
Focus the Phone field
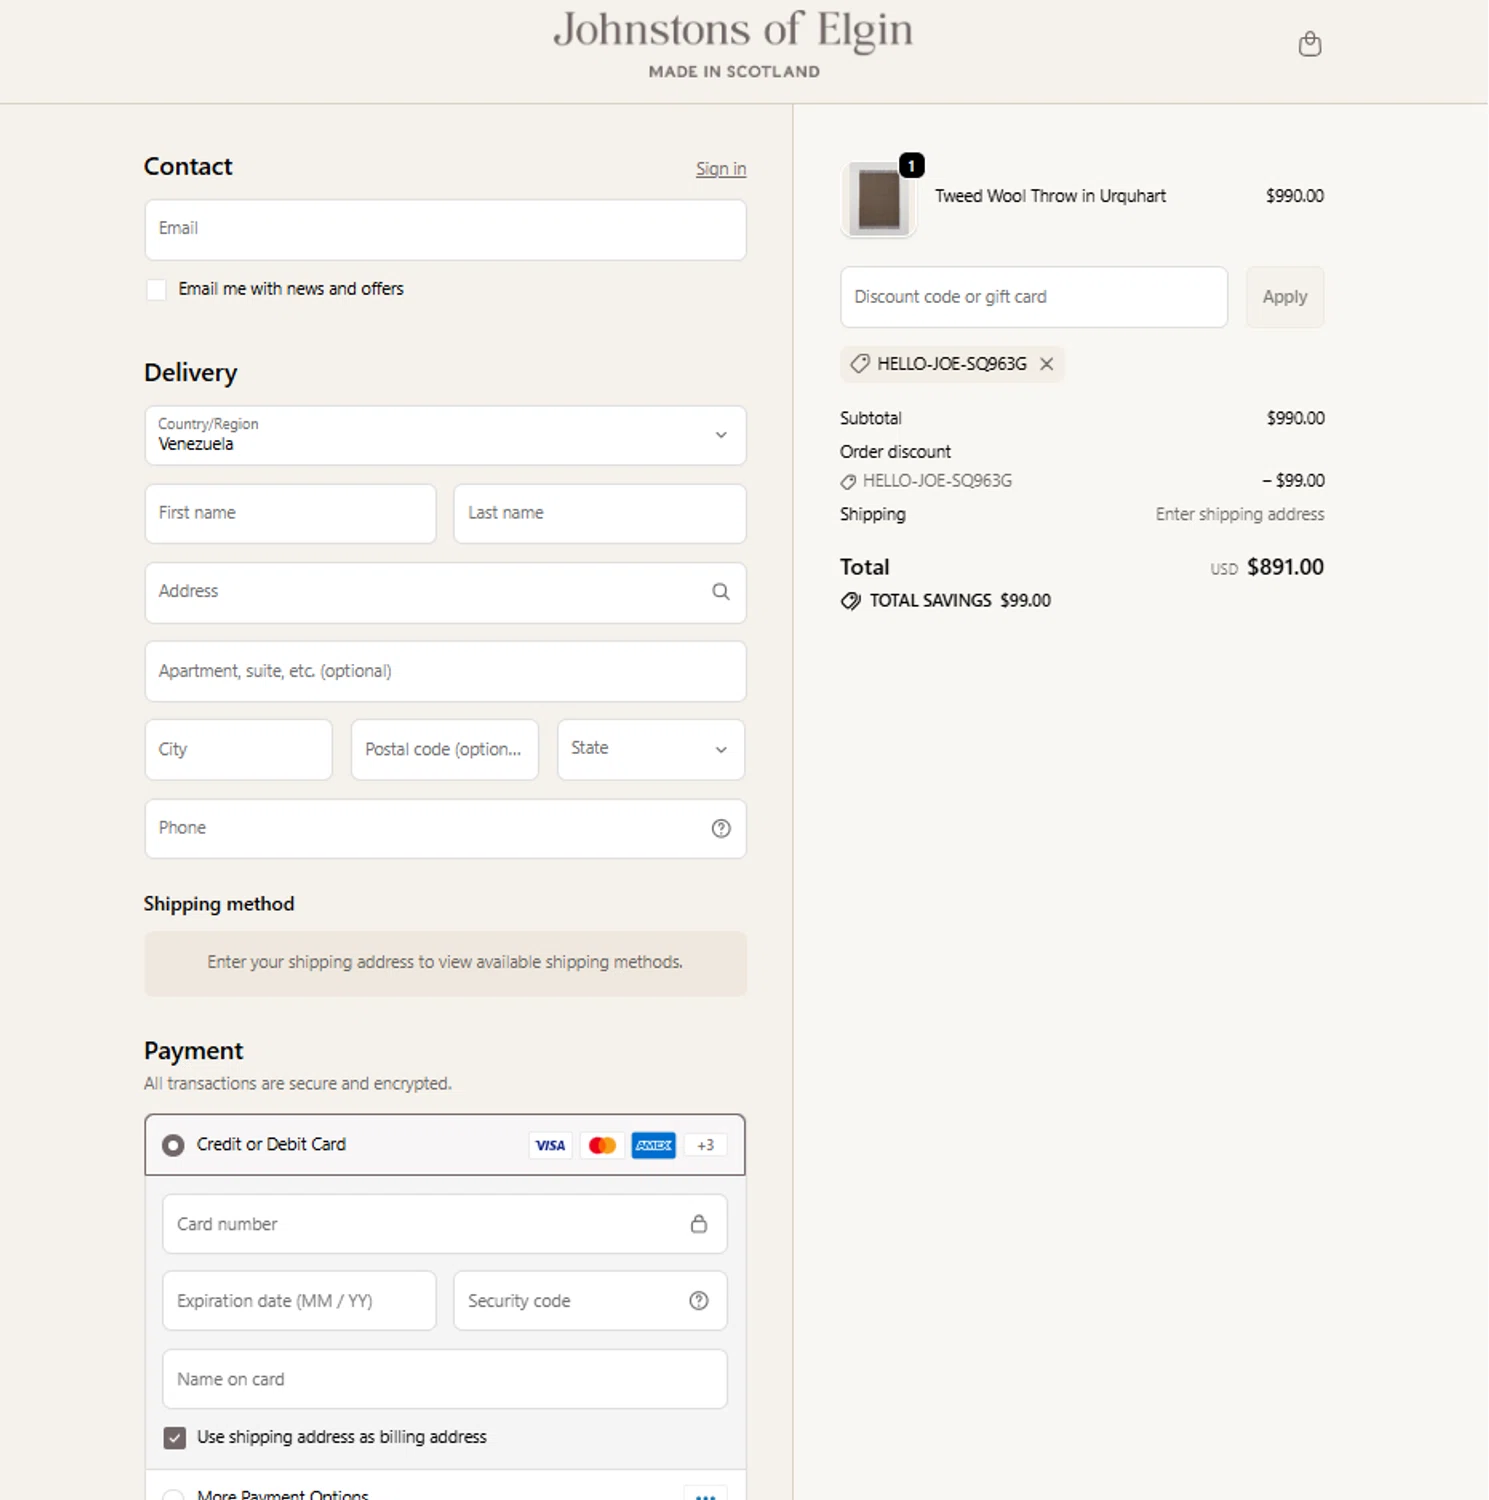(445, 829)
